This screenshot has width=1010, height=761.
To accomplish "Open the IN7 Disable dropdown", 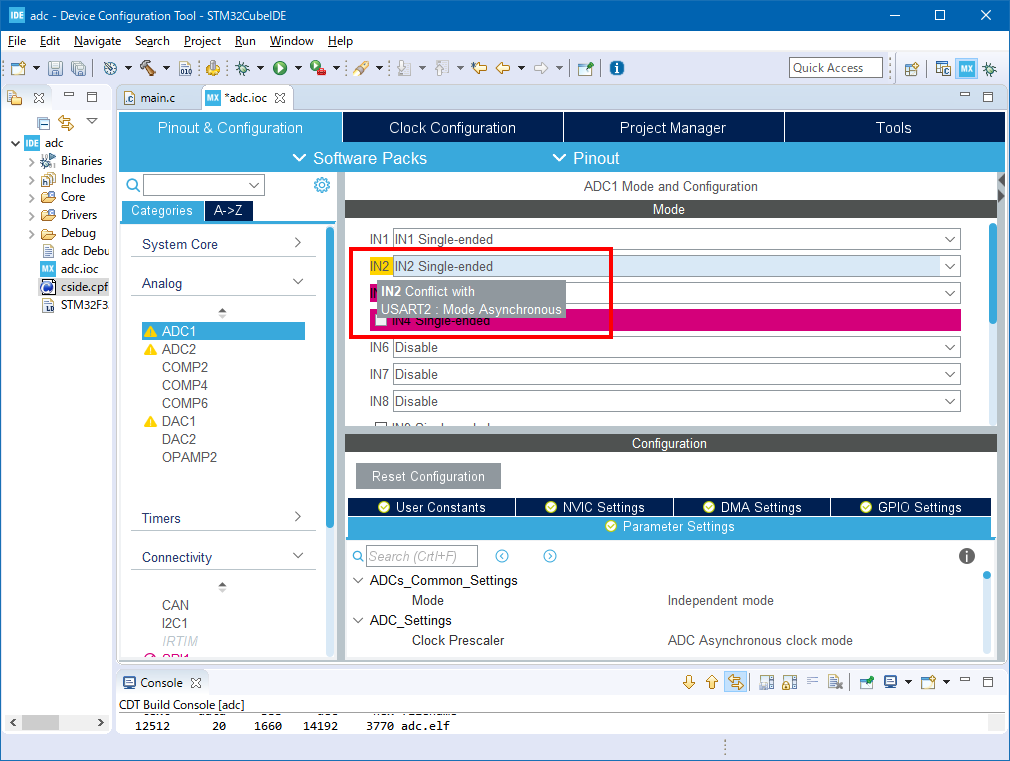I will pyautogui.click(x=950, y=374).
